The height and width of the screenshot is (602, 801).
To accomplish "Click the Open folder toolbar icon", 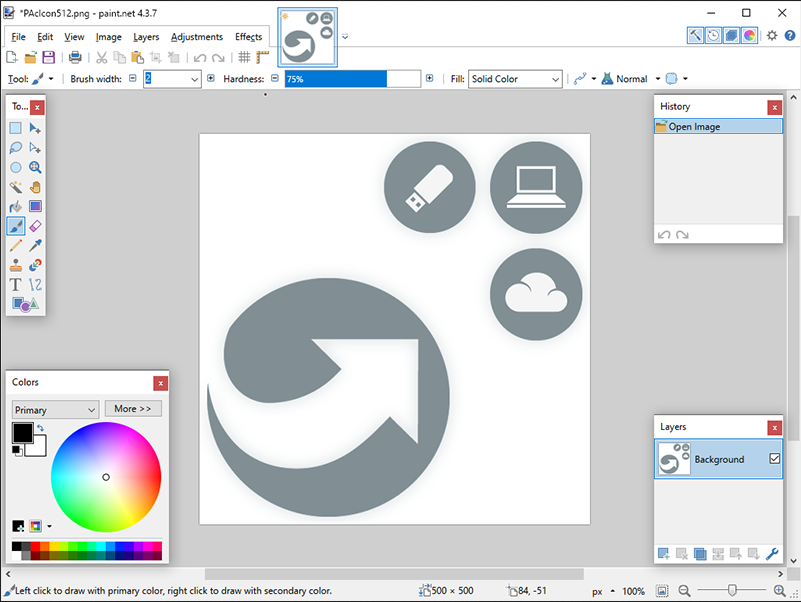I will 31,57.
